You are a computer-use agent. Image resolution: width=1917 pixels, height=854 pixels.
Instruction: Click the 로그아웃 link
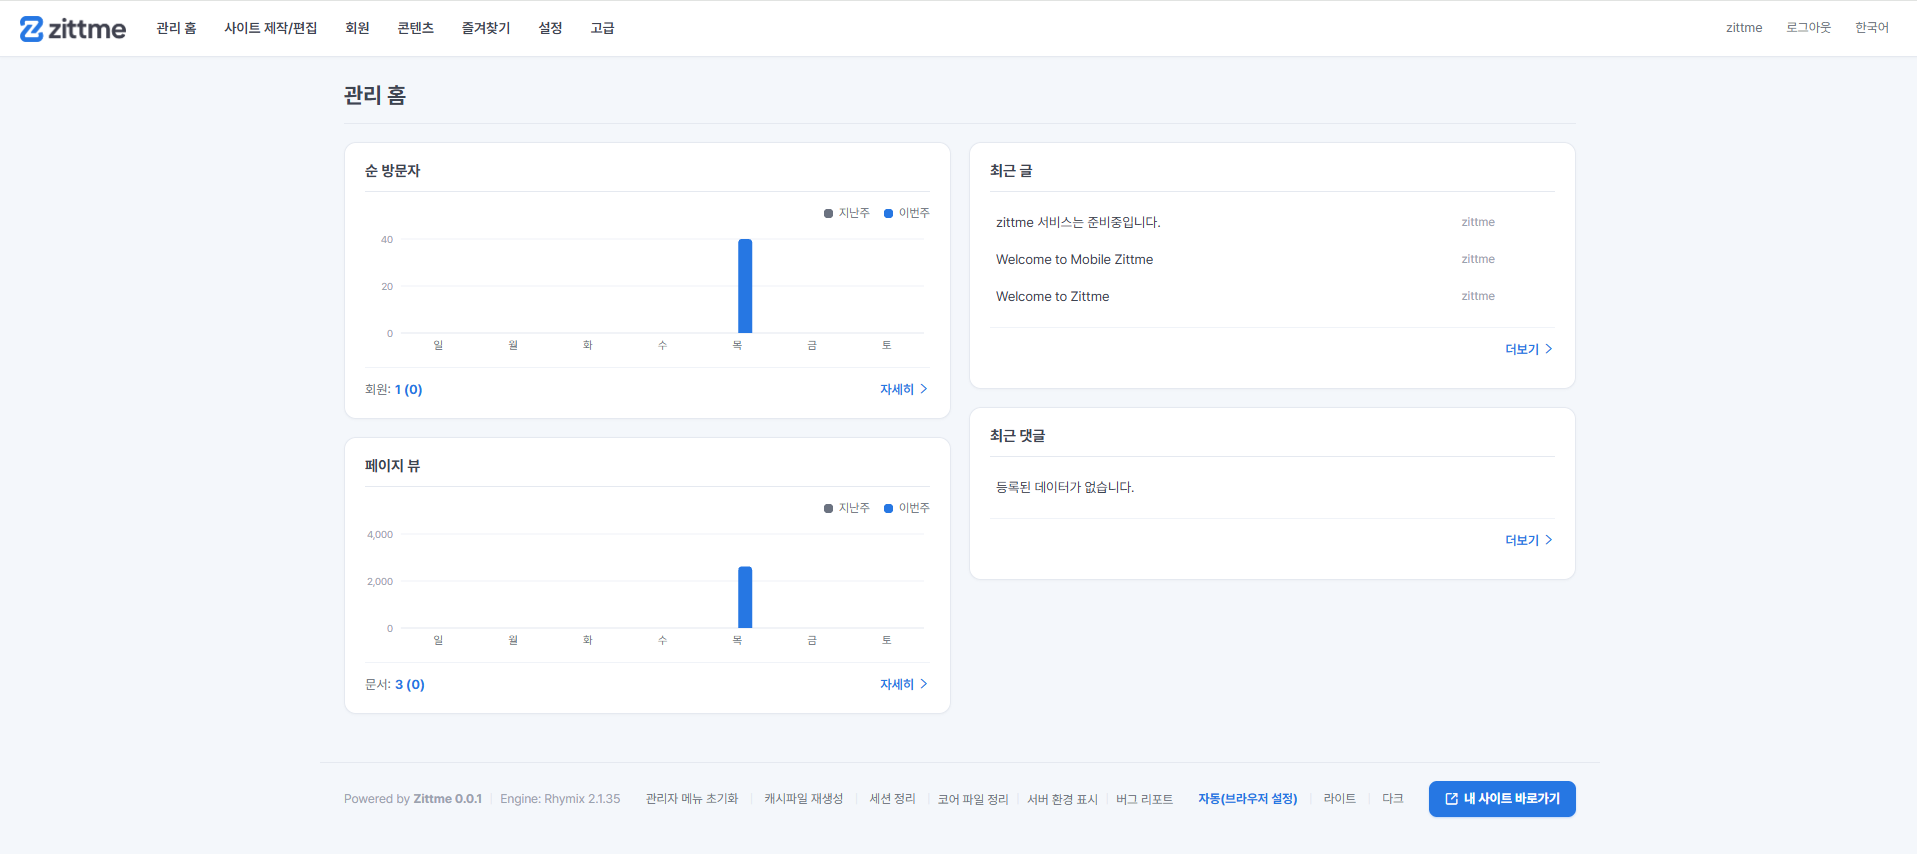1808,28
